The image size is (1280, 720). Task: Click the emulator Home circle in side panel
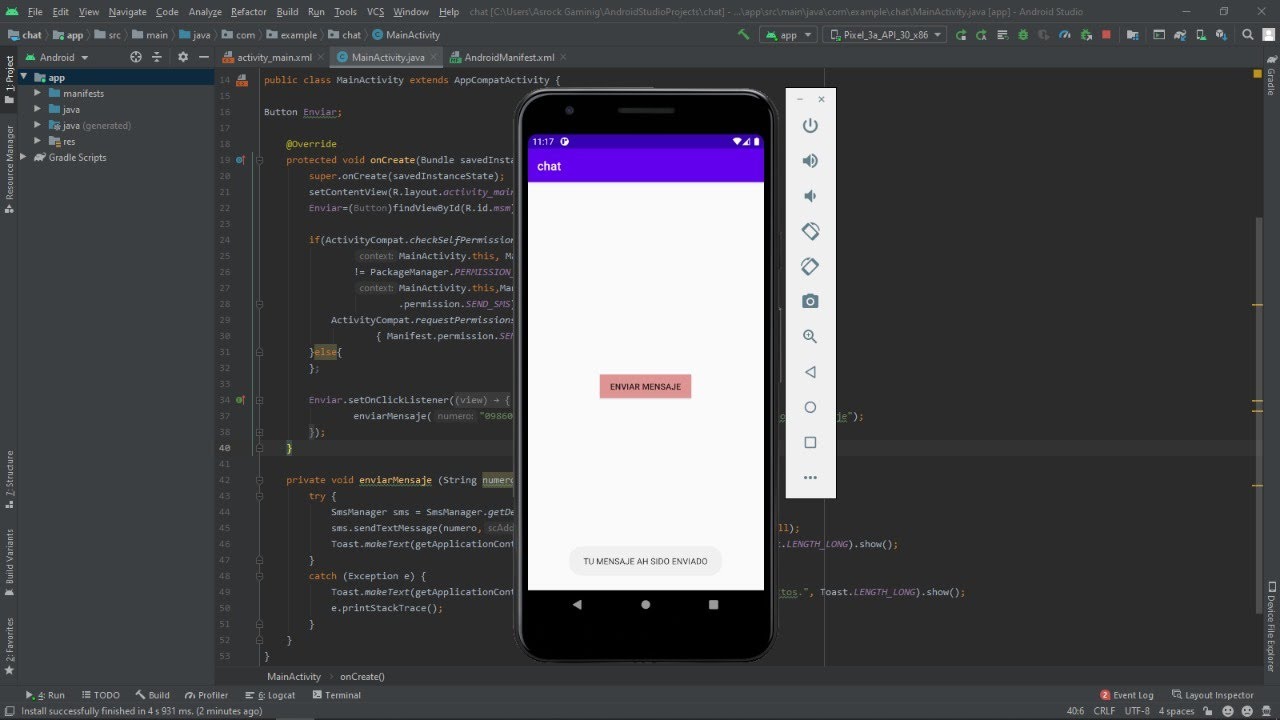810,407
